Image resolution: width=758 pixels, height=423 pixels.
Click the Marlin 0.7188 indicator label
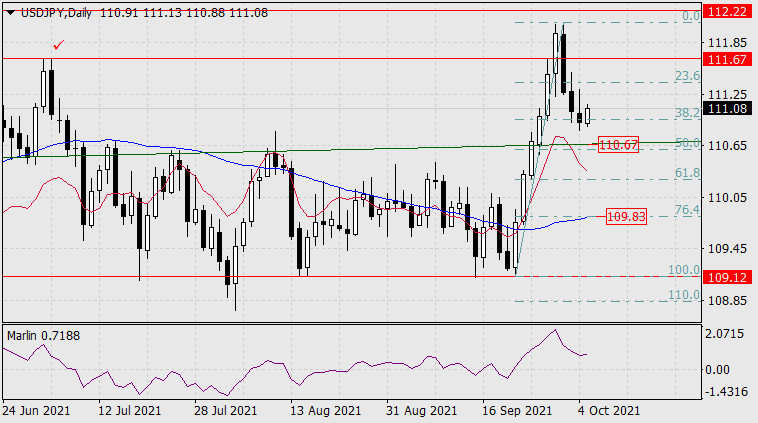coord(44,335)
